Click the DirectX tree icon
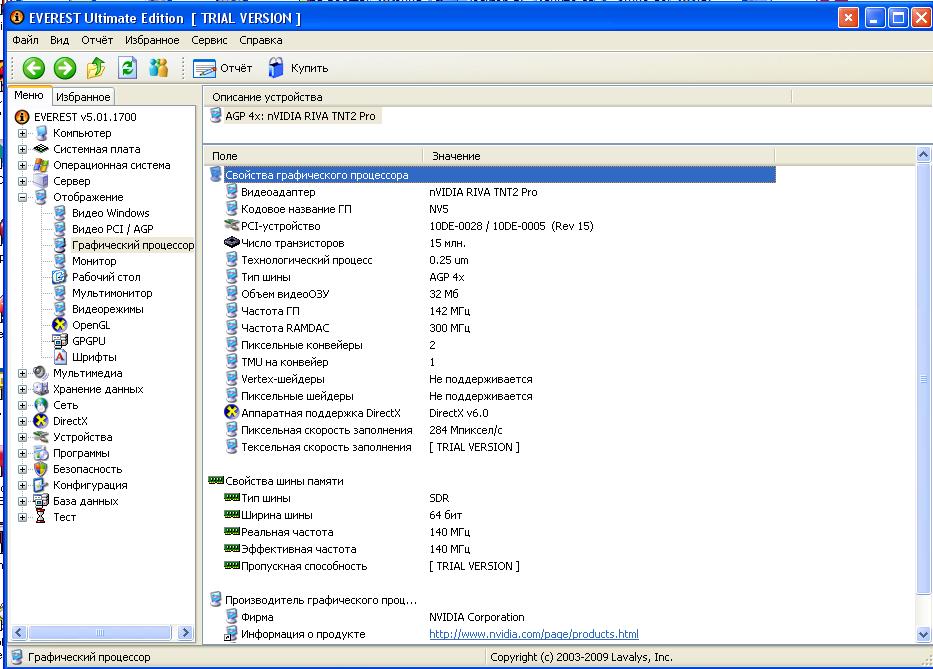 click(x=40, y=421)
